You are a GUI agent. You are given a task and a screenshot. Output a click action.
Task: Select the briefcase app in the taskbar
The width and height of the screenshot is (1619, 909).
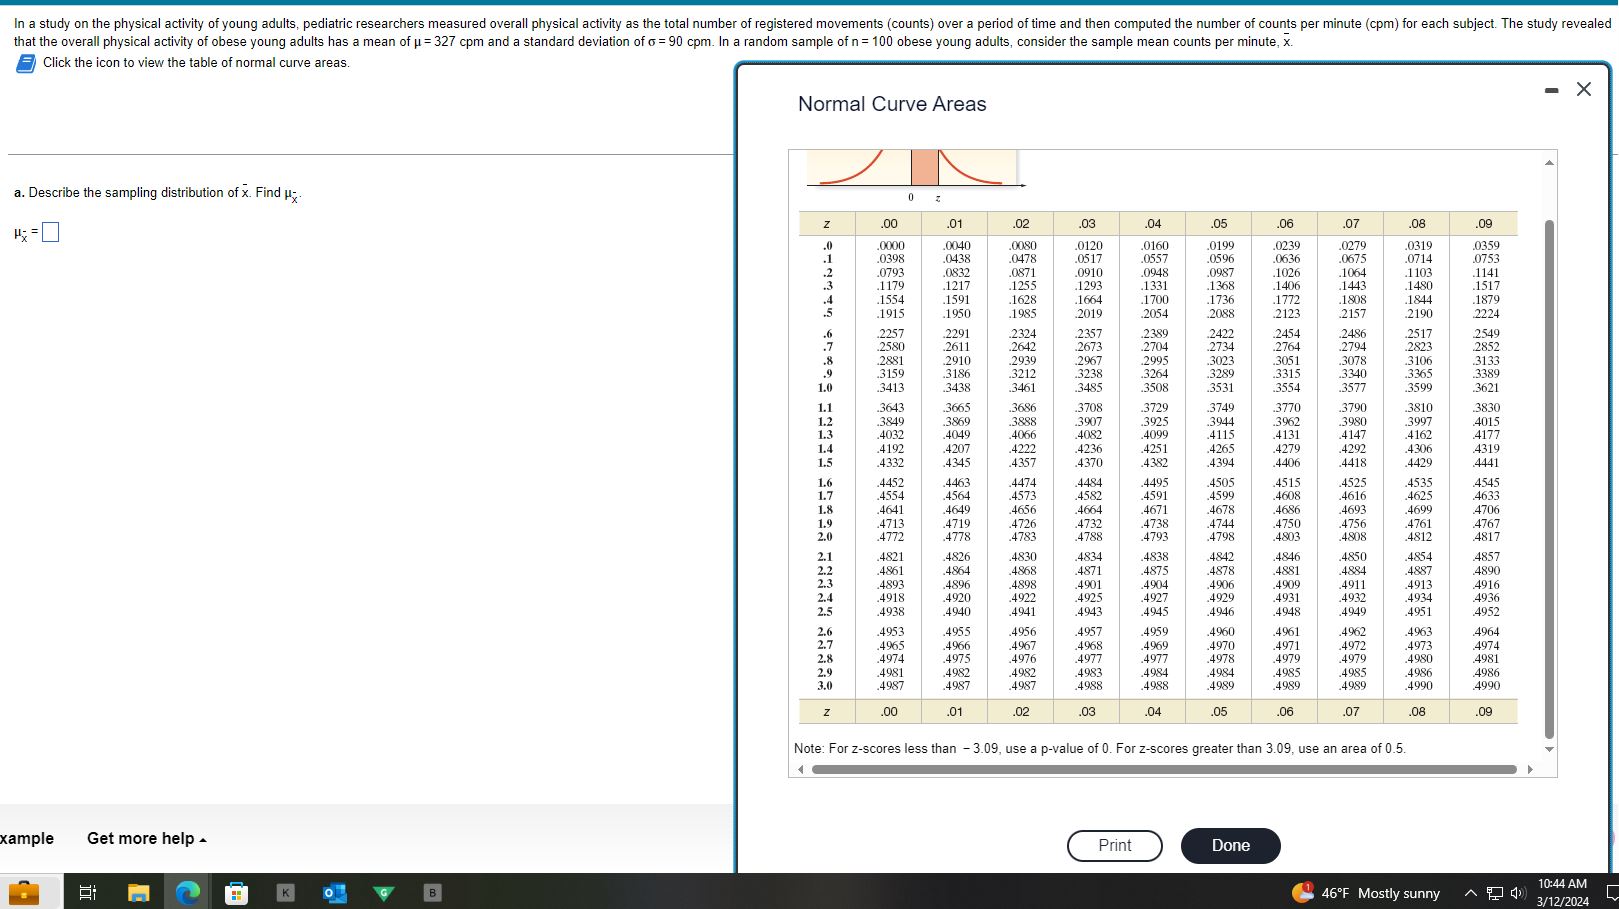pos(24,892)
